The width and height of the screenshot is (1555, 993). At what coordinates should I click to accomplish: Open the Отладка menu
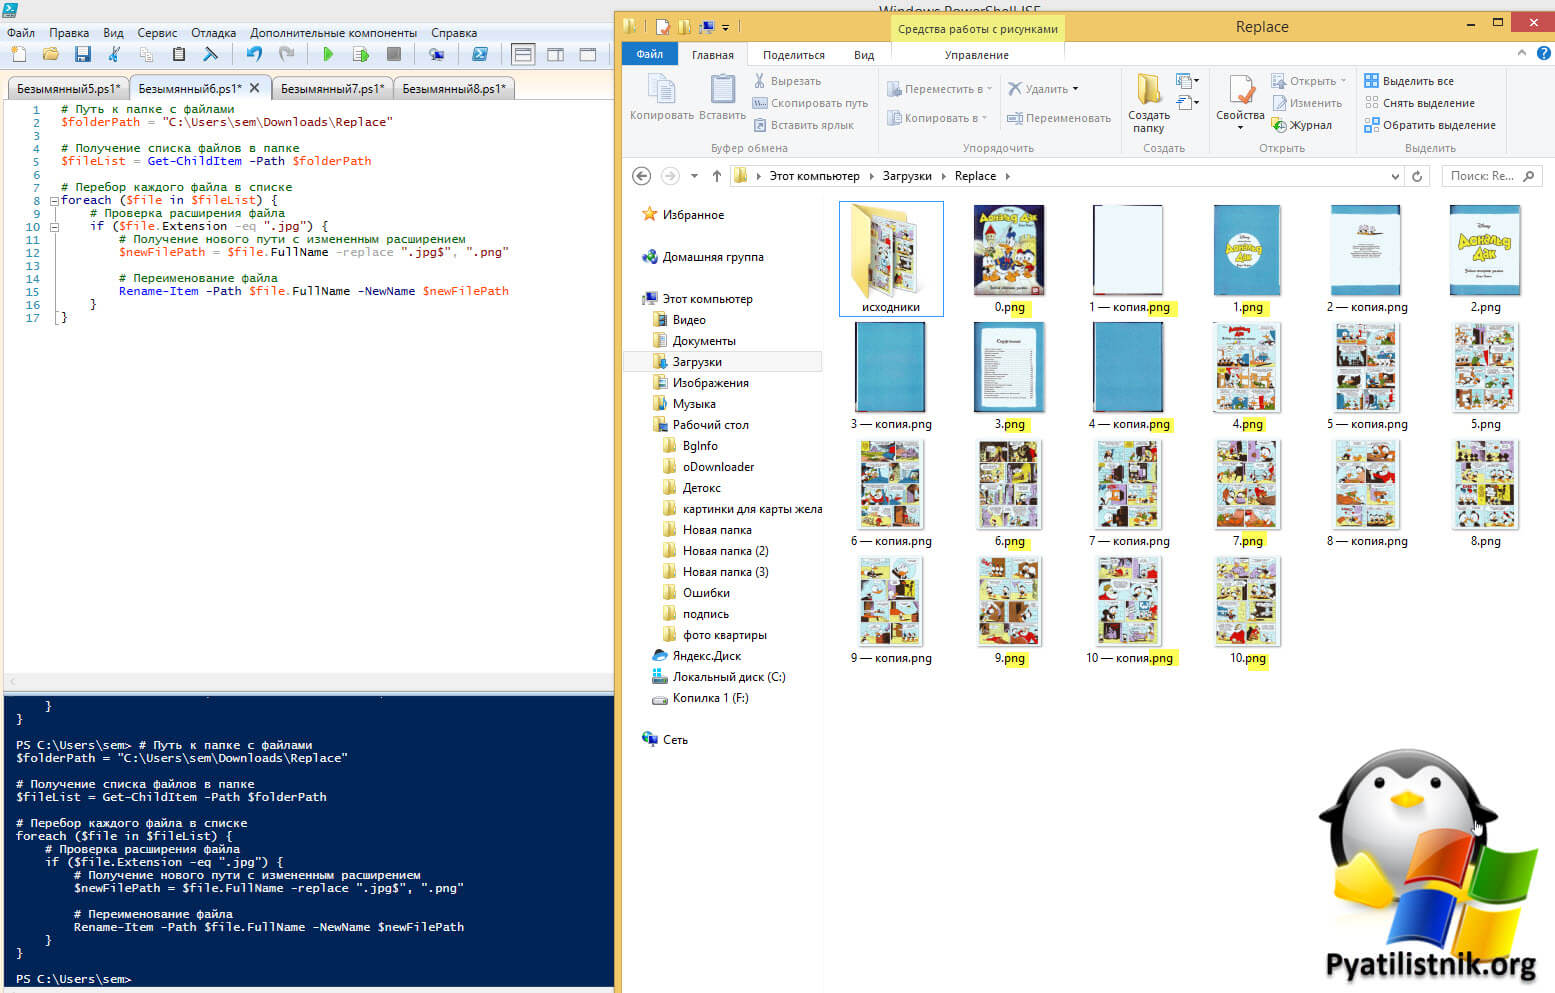[213, 33]
